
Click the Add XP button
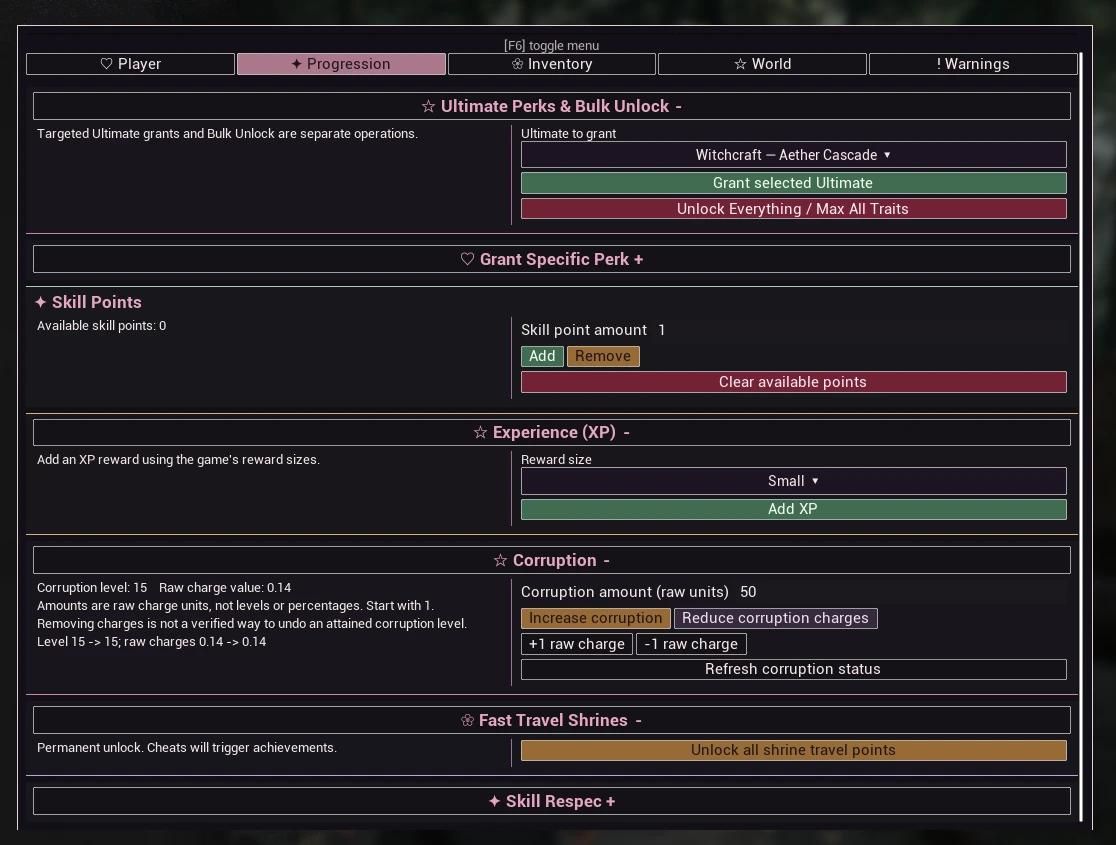(794, 509)
